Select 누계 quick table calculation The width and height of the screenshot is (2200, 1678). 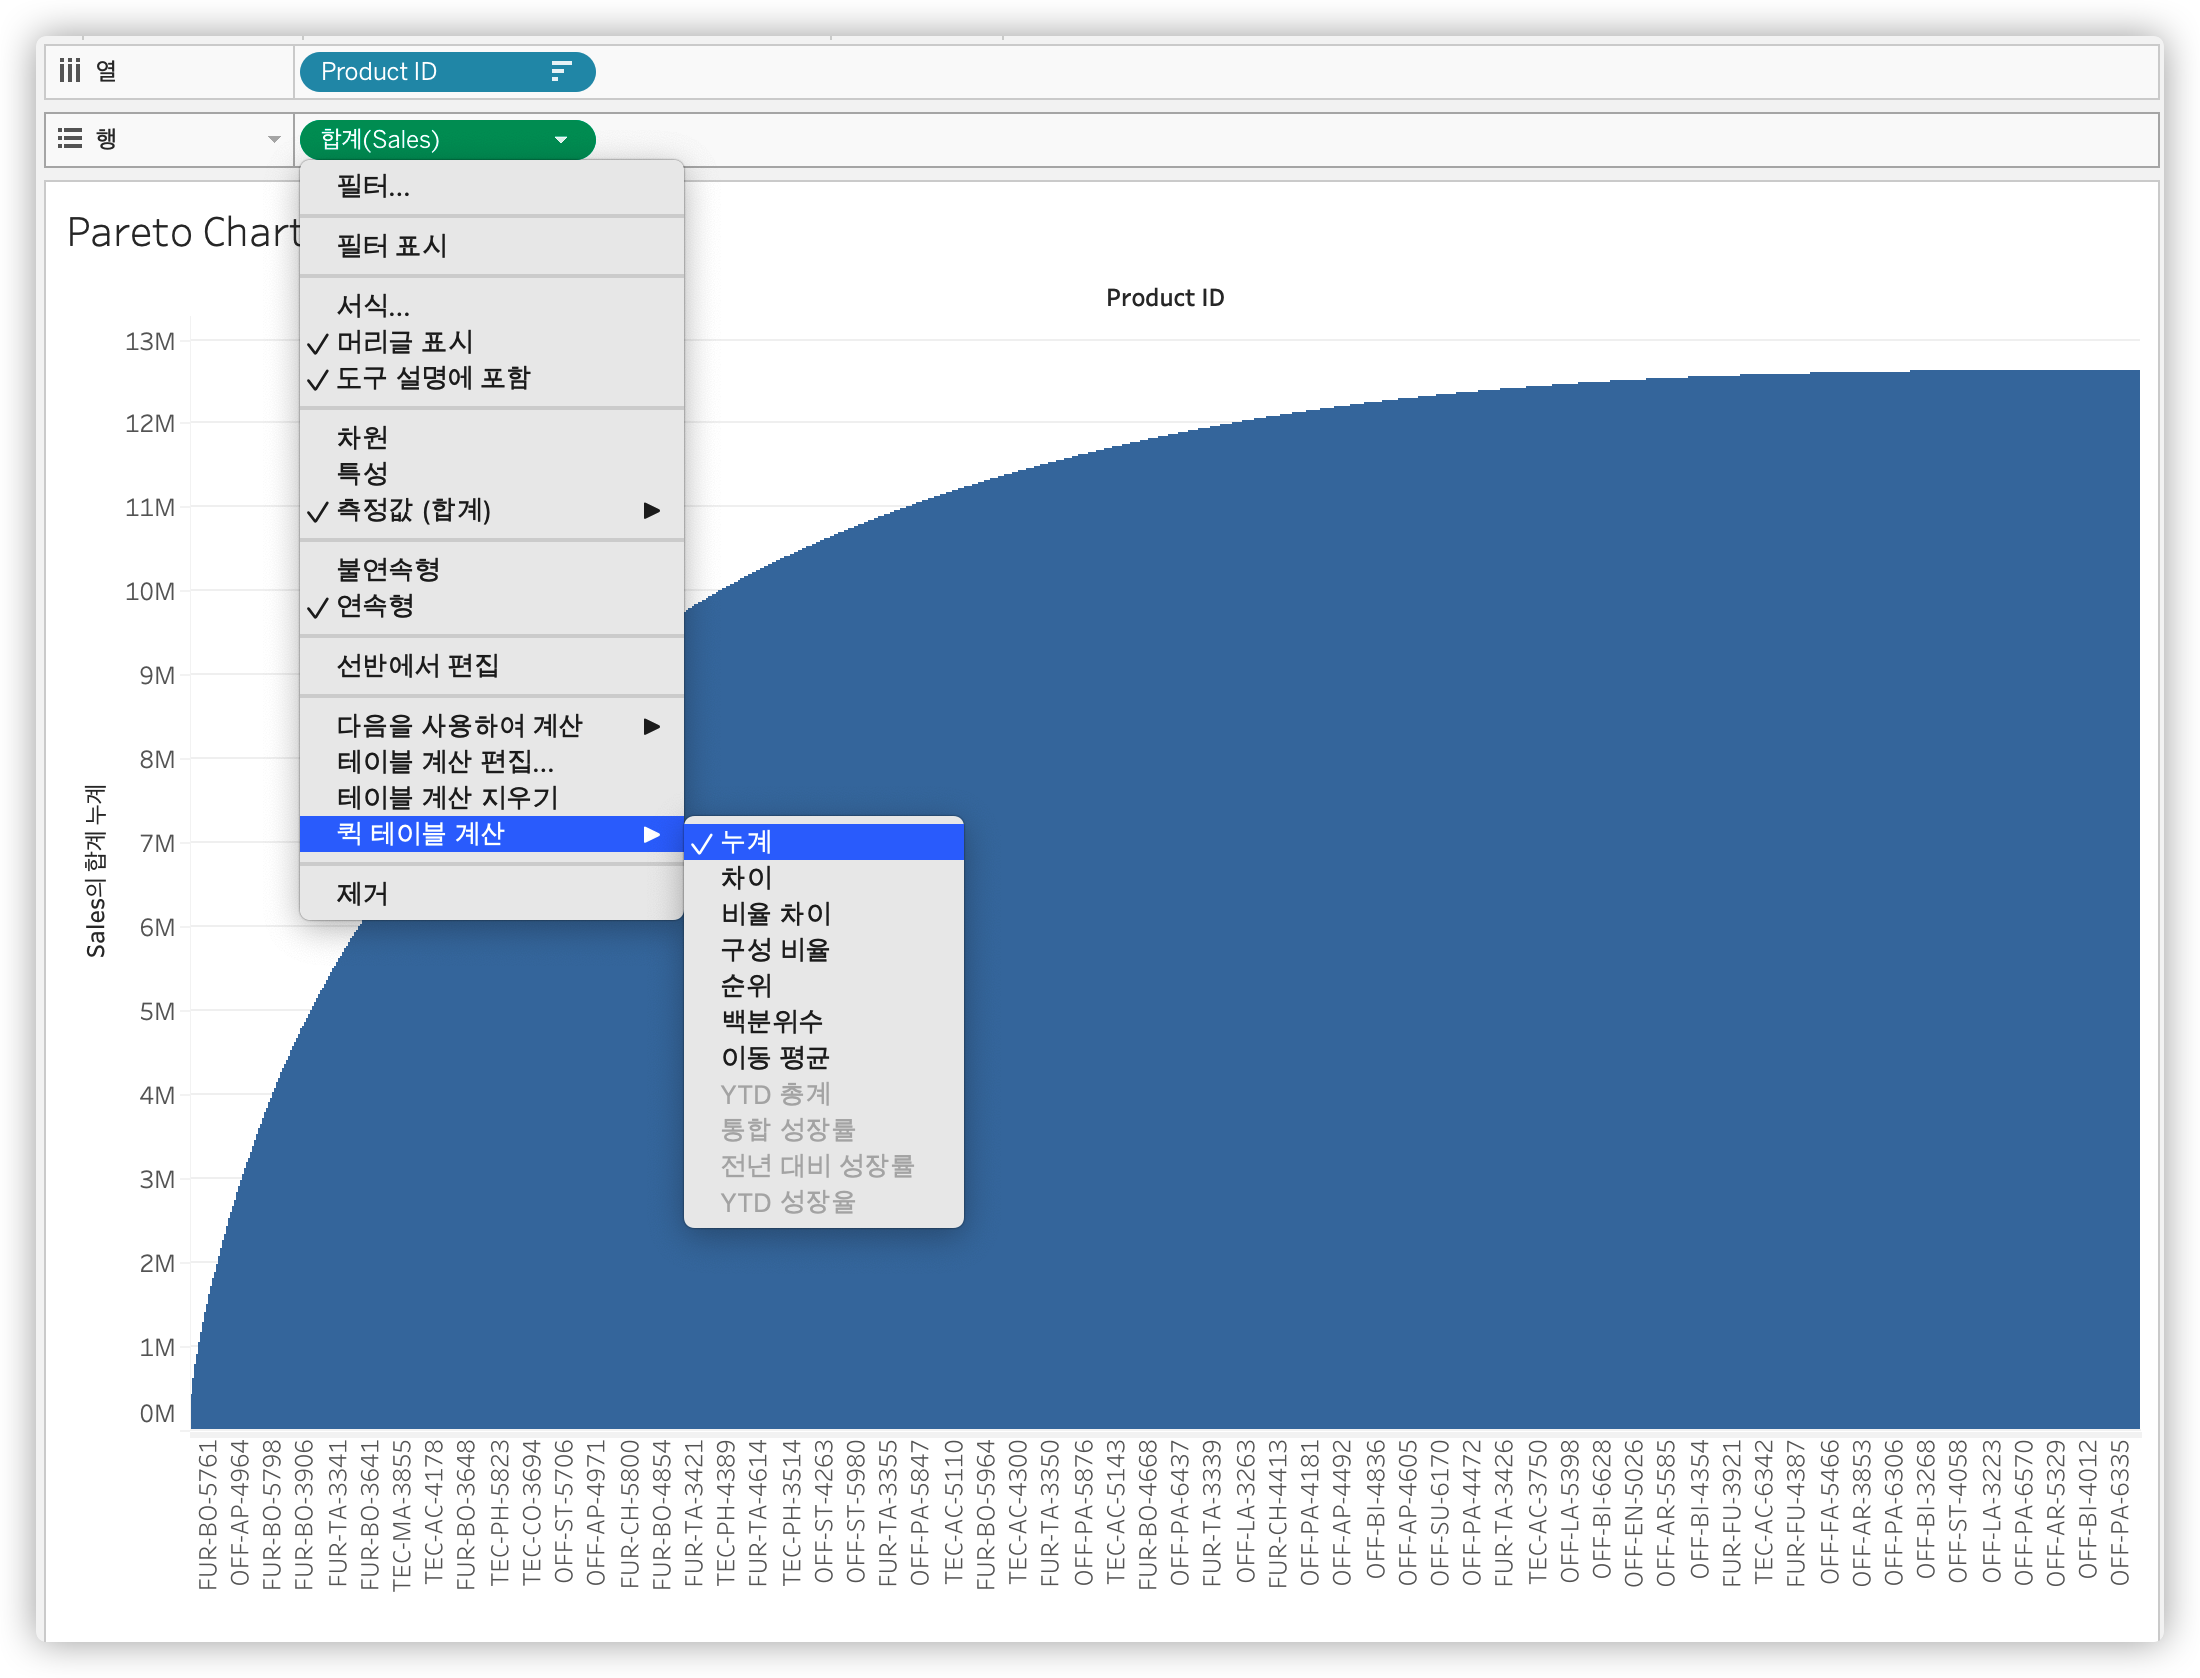(x=746, y=843)
